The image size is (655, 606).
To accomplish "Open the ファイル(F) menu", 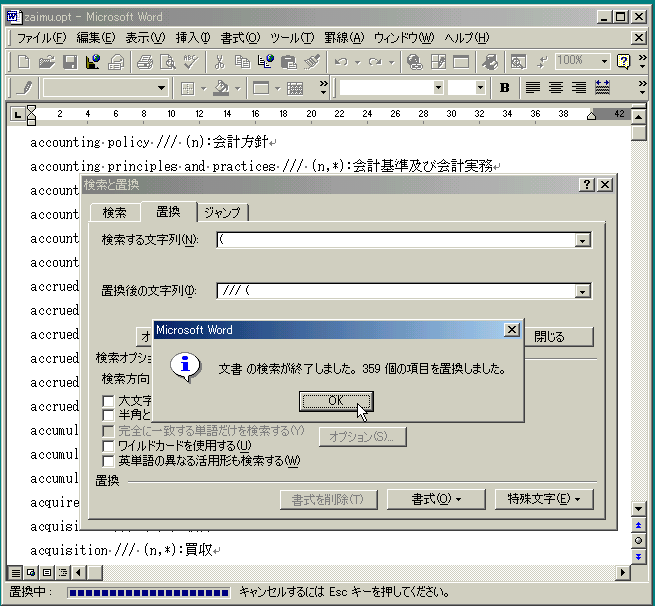I will (41, 38).
